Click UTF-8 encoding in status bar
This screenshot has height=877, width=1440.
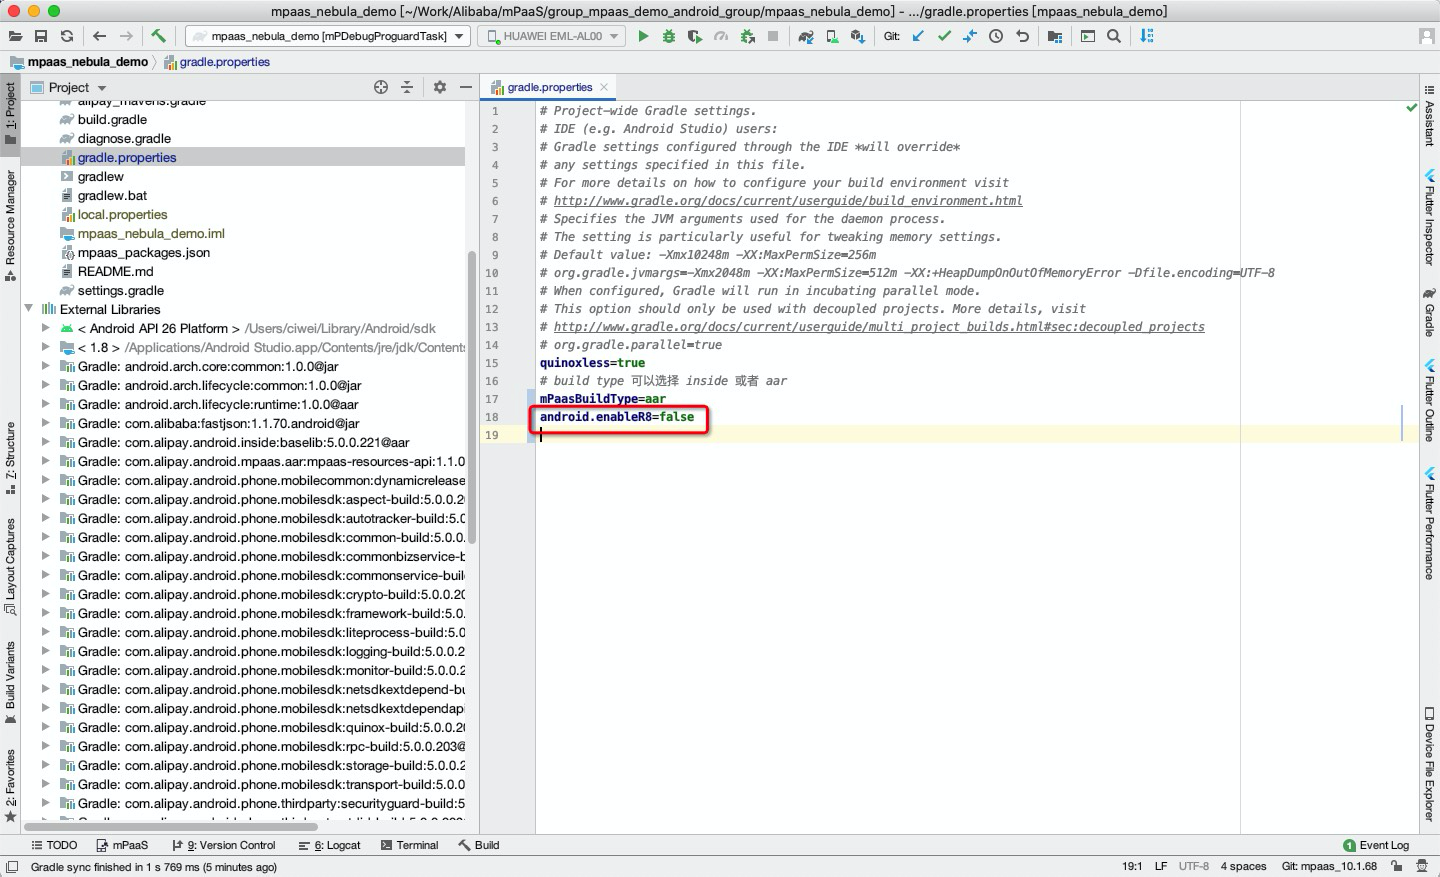pos(1194,866)
